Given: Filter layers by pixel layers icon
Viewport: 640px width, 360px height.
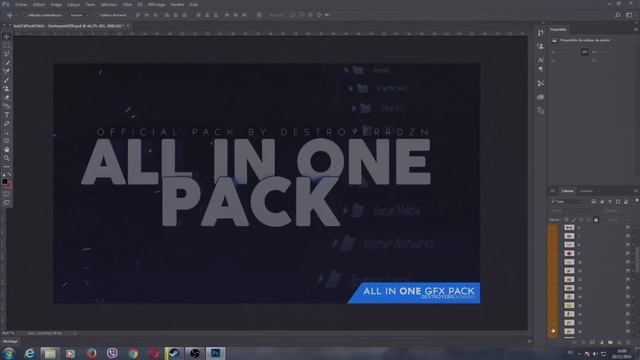Looking at the screenshot, I should [x=594, y=202].
